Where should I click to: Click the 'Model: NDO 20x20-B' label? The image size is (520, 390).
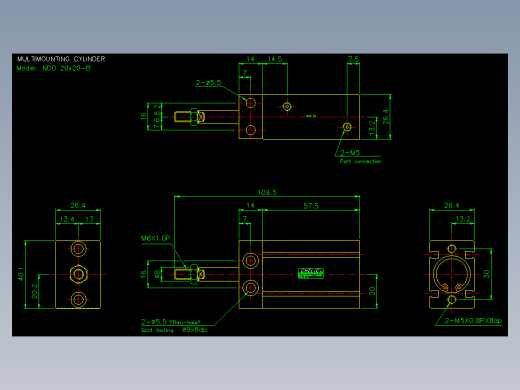click(x=53, y=68)
